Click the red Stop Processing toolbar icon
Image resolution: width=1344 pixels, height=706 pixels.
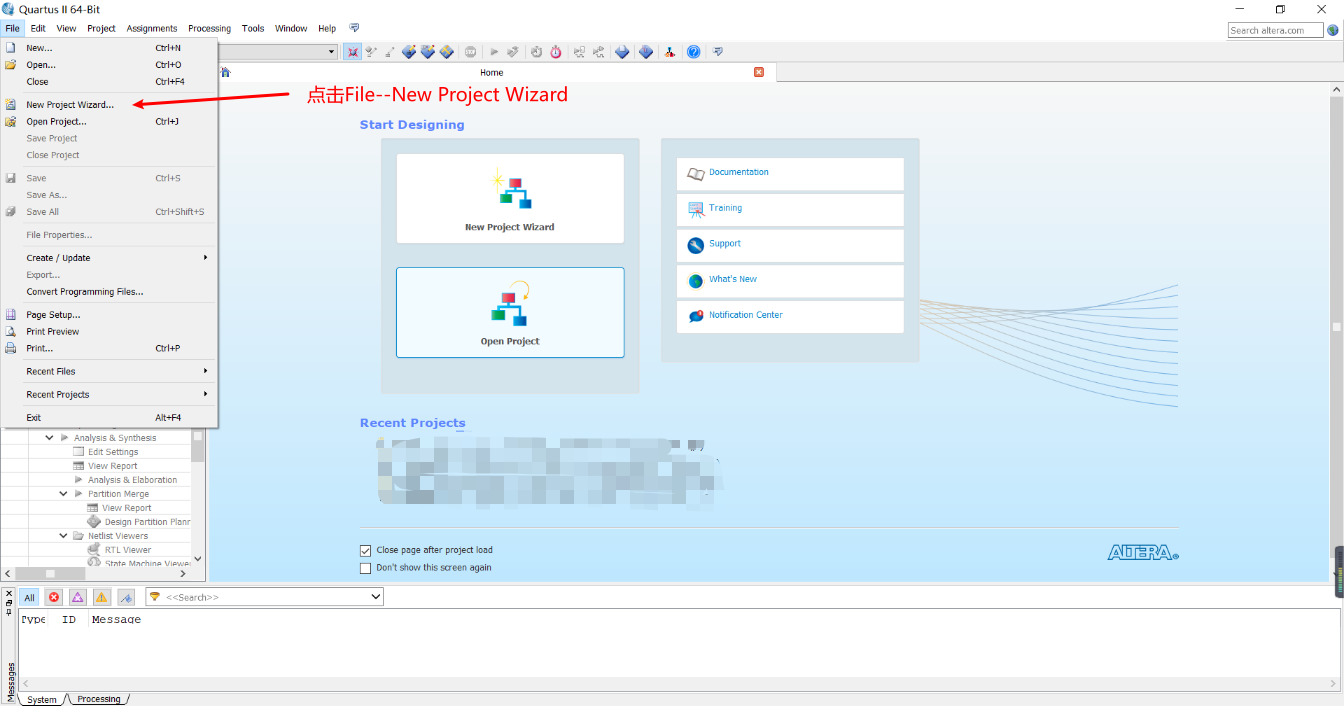pyautogui.click(x=470, y=52)
